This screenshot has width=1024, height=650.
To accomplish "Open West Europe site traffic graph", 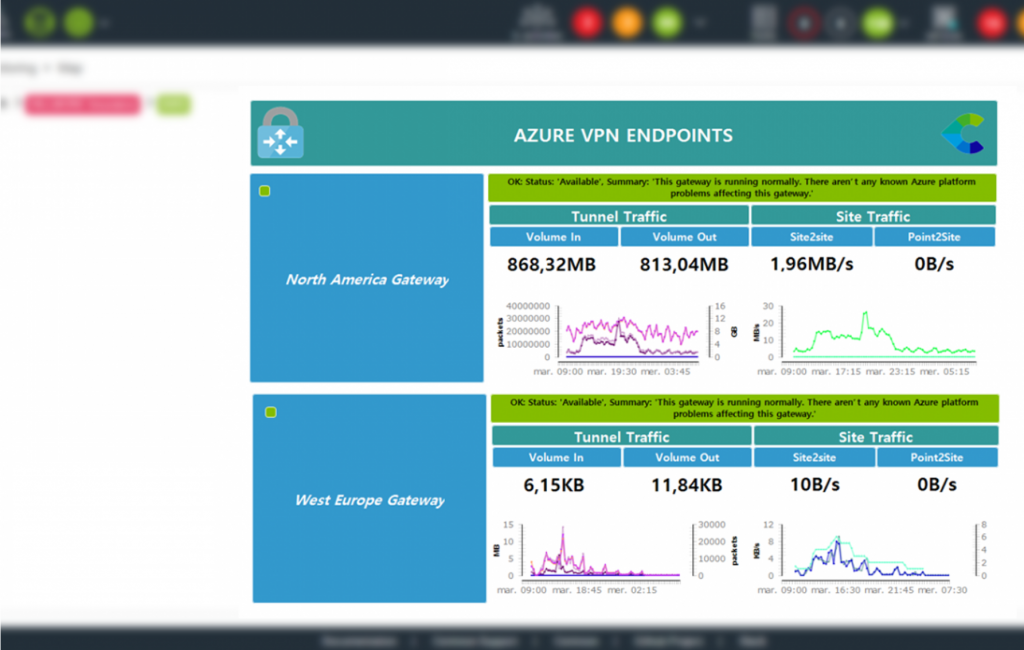I will 872,559.
